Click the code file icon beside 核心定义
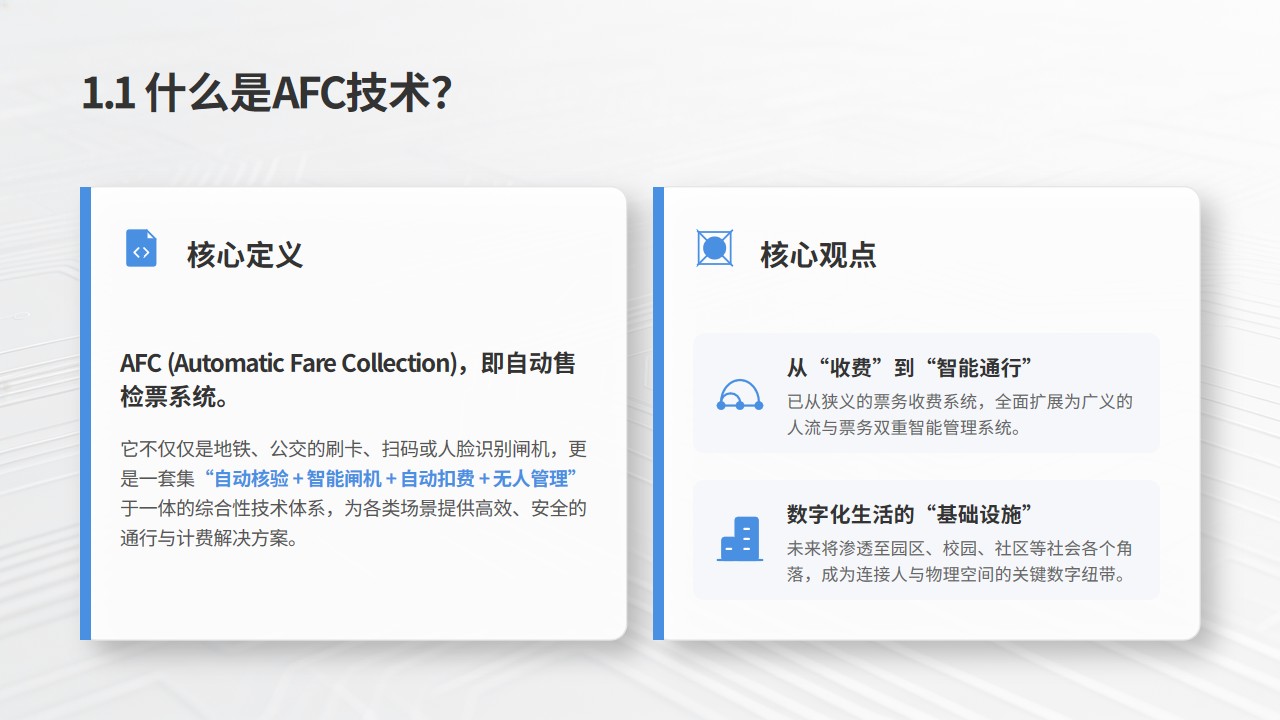The height and width of the screenshot is (720, 1280). click(x=141, y=248)
